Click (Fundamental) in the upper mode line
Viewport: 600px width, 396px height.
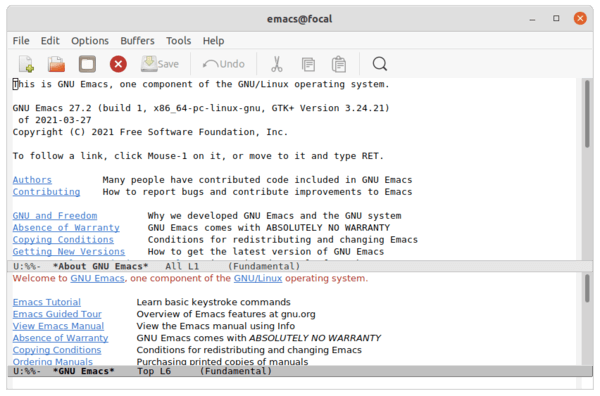(x=264, y=266)
